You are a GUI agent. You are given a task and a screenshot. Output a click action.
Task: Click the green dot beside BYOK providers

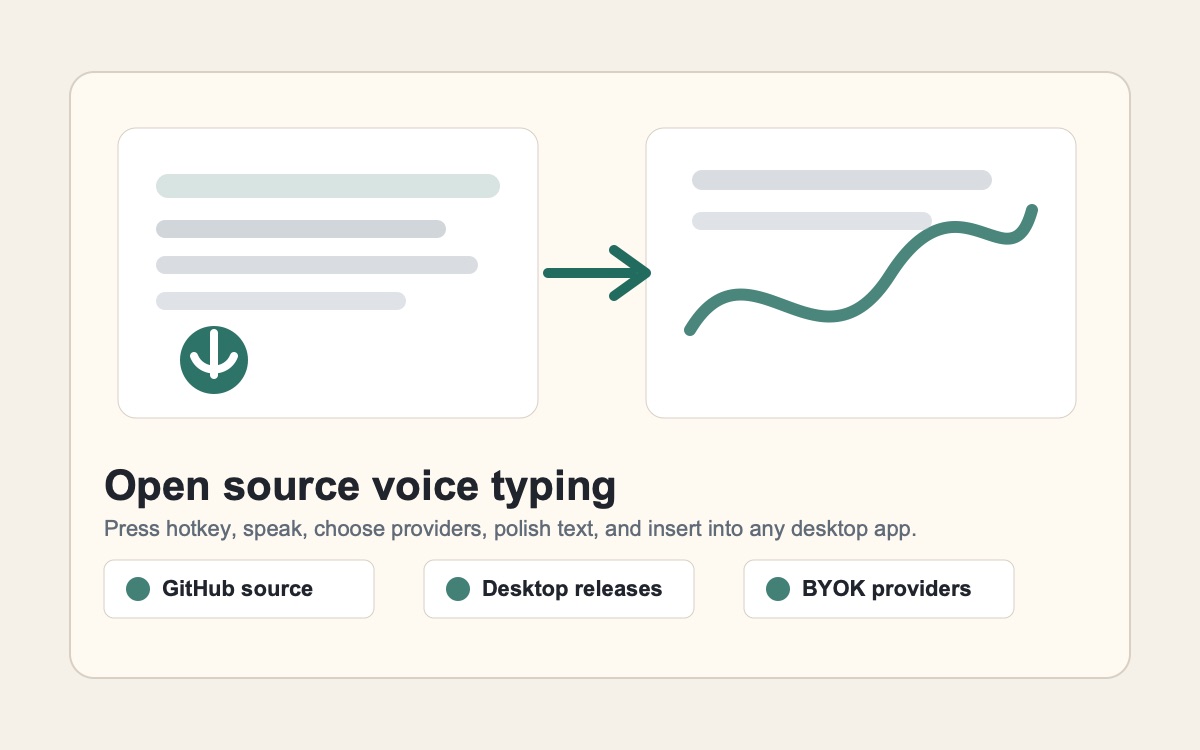778,589
